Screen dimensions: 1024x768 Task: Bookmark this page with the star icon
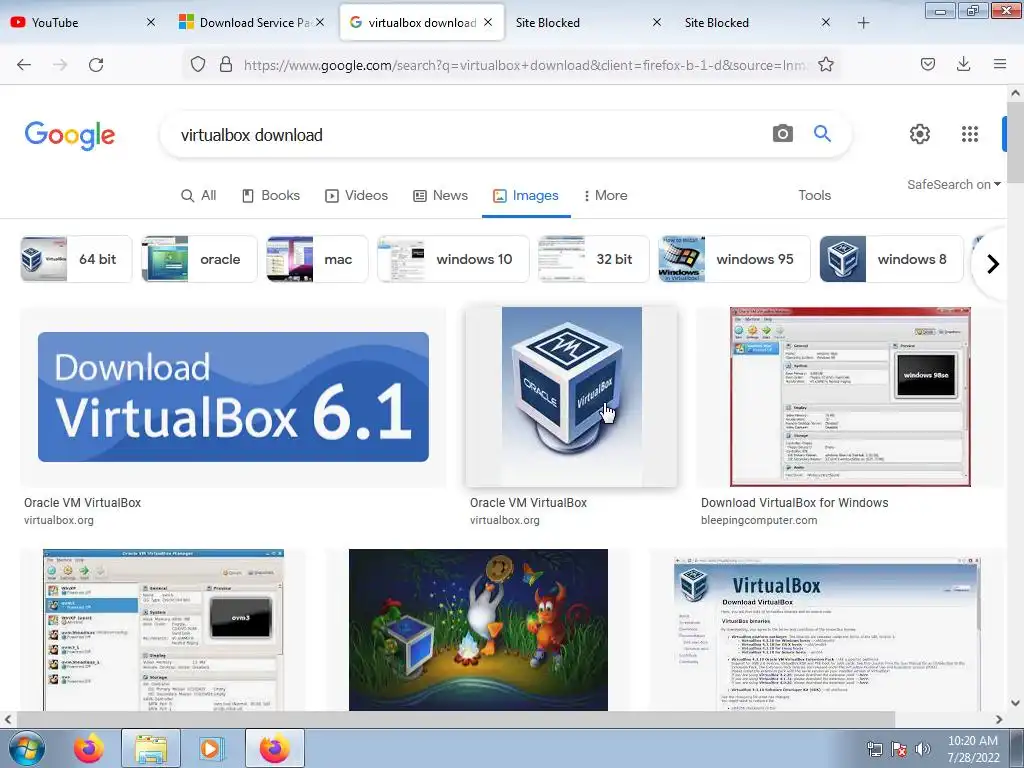(x=825, y=64)
